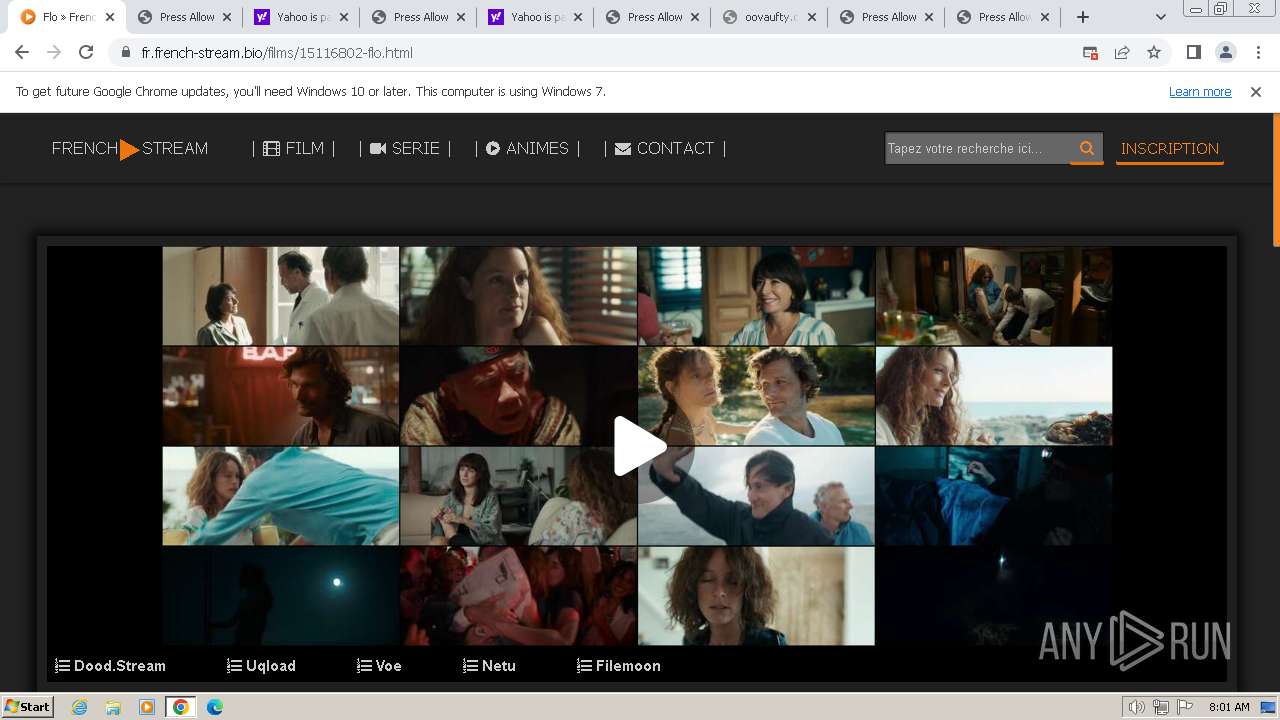Open the ANIMES menu
1280x720 pixels.
pos(527,148)
